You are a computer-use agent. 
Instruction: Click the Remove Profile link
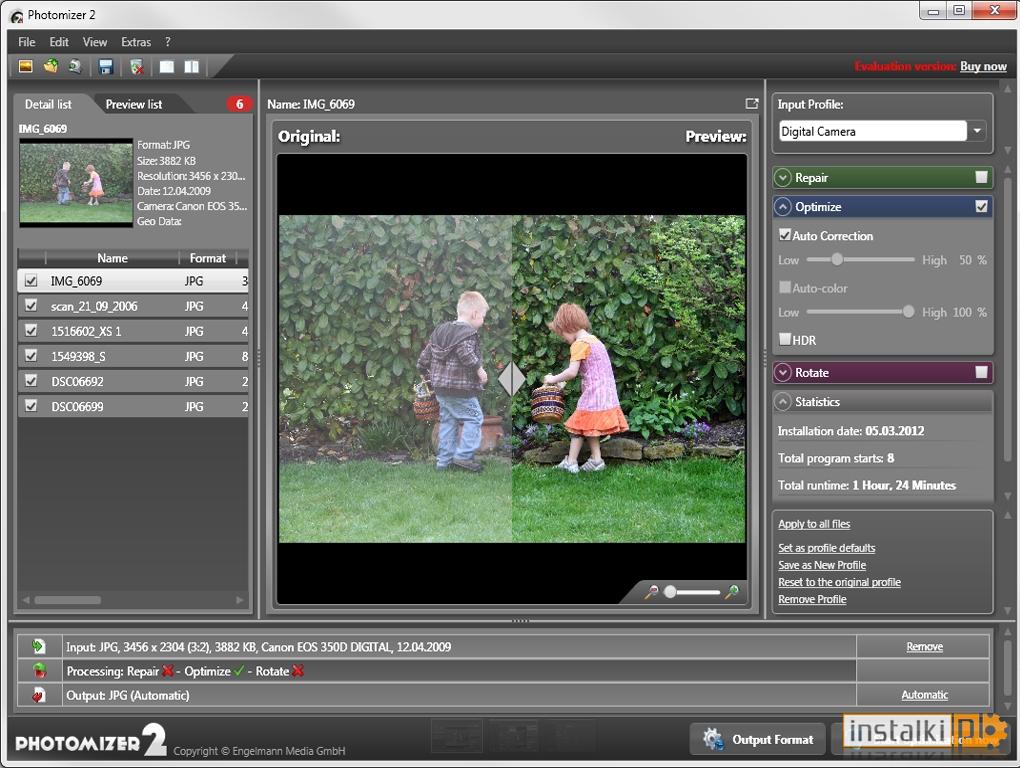pyautogui.click(x=812, y=600)
